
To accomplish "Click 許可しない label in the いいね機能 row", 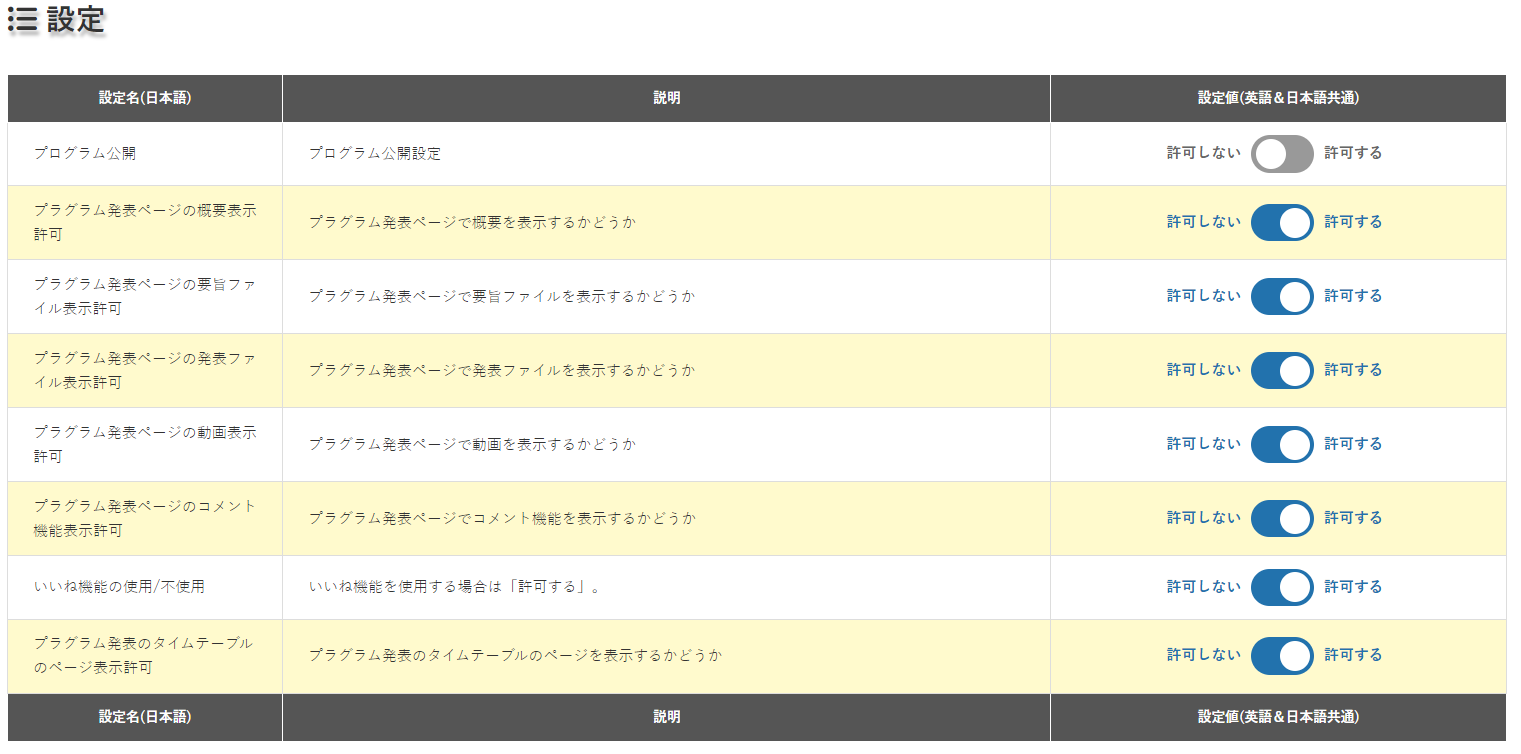I will pyautogui.click(x=1203, y=588).
